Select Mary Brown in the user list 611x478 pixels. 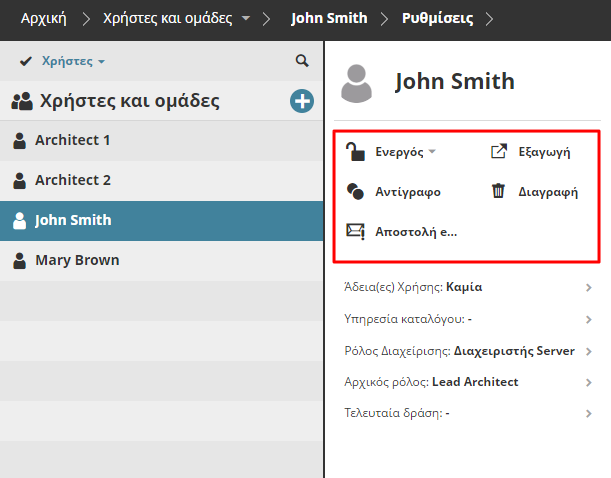pos(76,260)
